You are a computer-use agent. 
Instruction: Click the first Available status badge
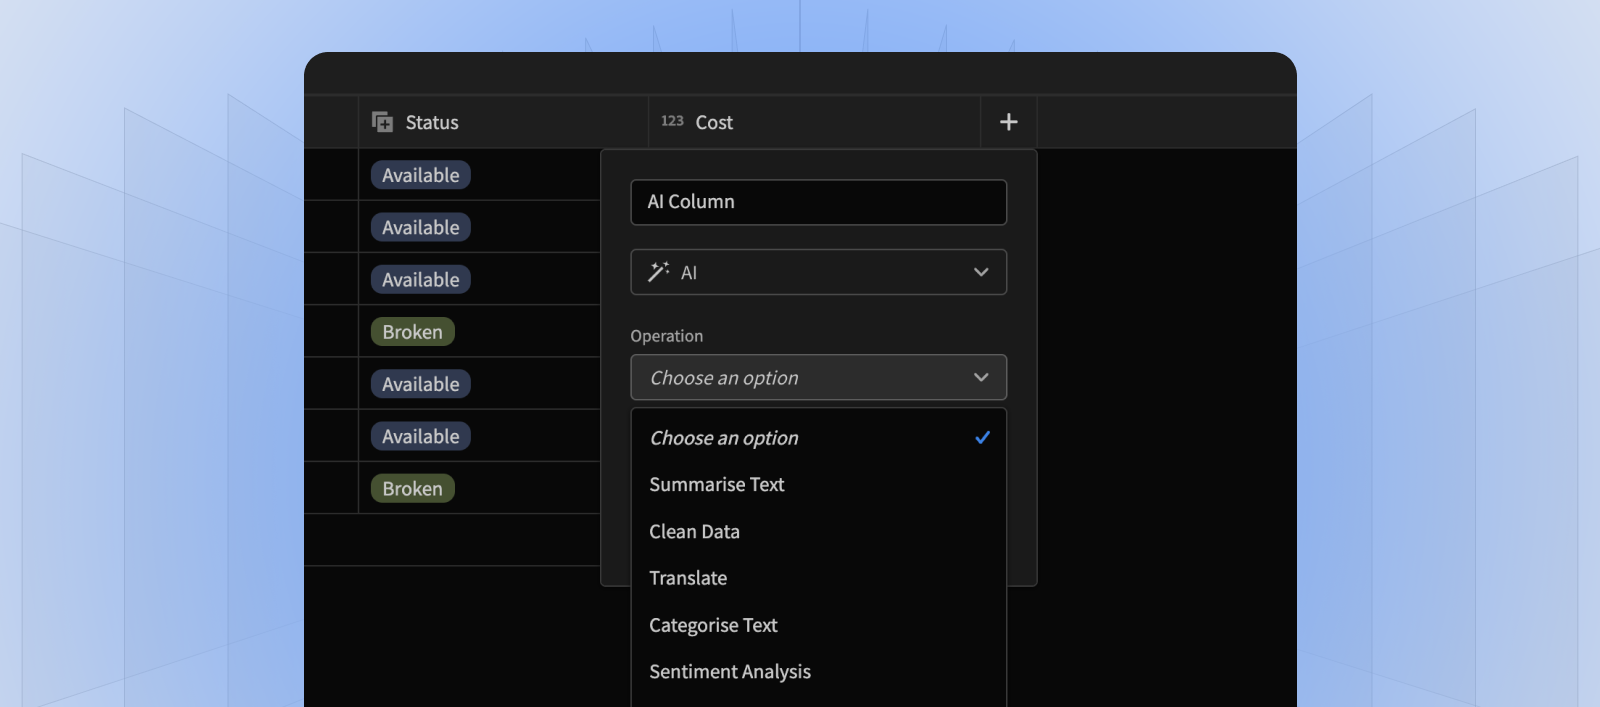tap(420, 175)
